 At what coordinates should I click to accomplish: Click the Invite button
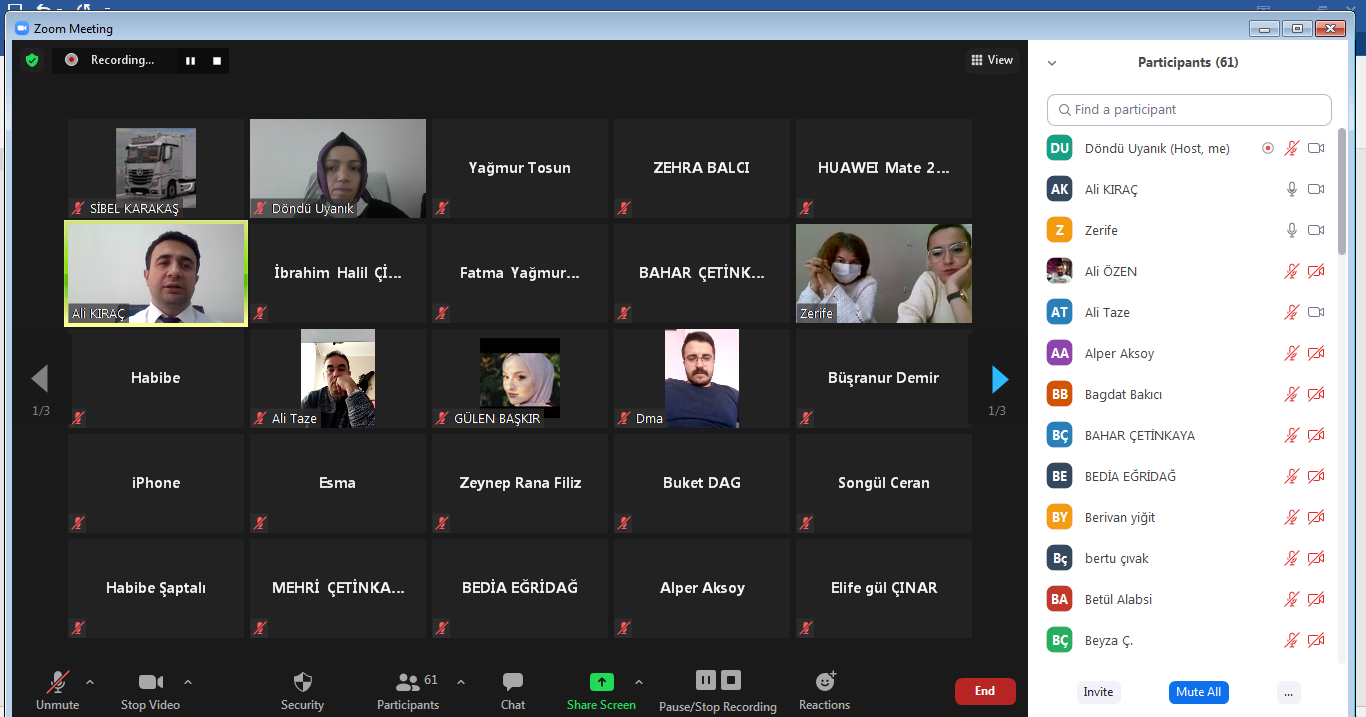(1098, 692)
